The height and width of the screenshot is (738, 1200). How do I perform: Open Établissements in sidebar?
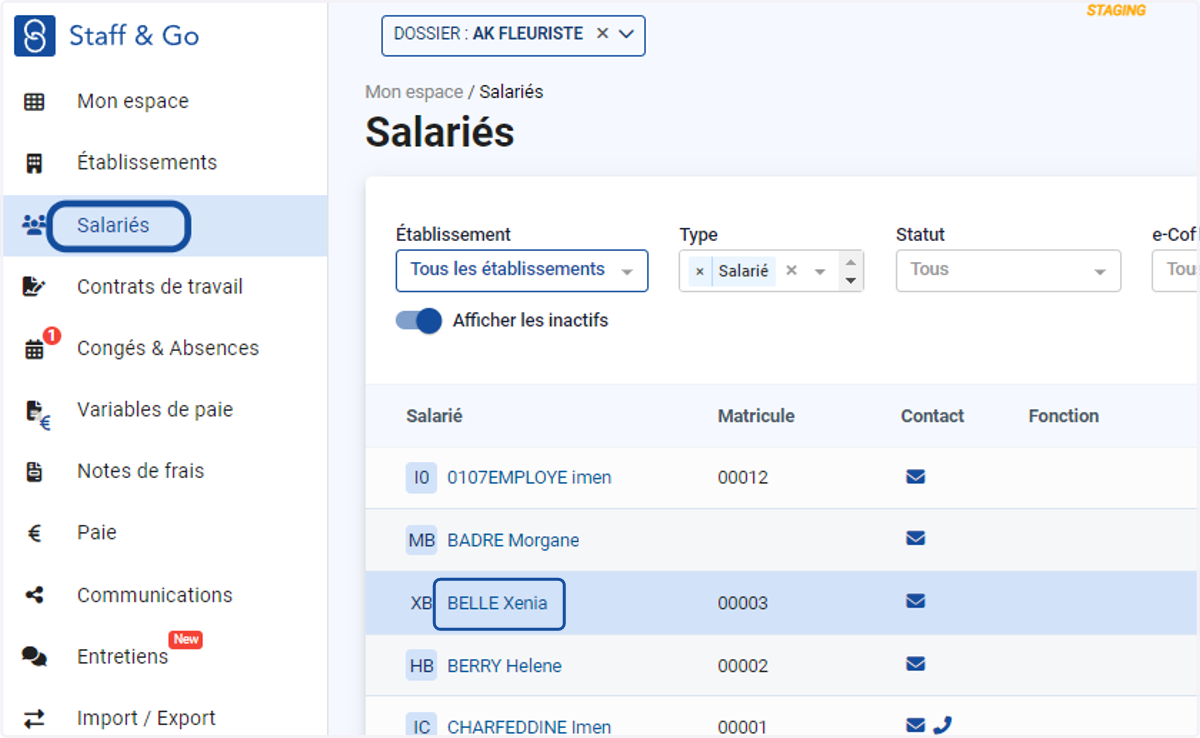pos(147,162)
